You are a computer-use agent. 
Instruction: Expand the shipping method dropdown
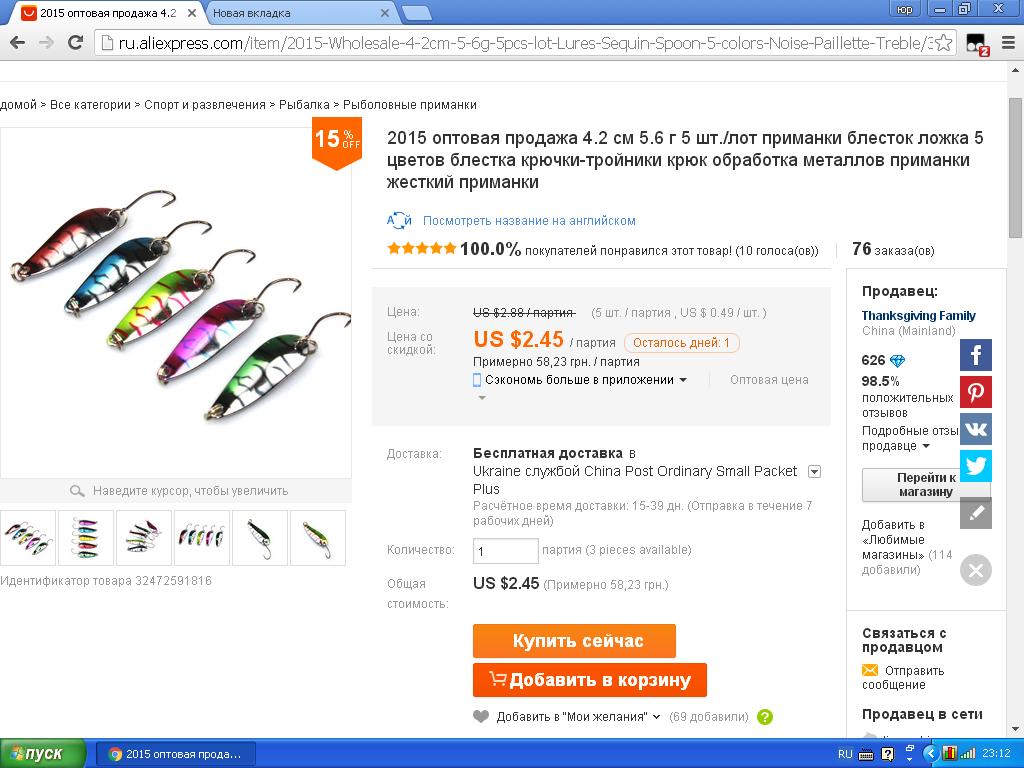tap(814, 472)
